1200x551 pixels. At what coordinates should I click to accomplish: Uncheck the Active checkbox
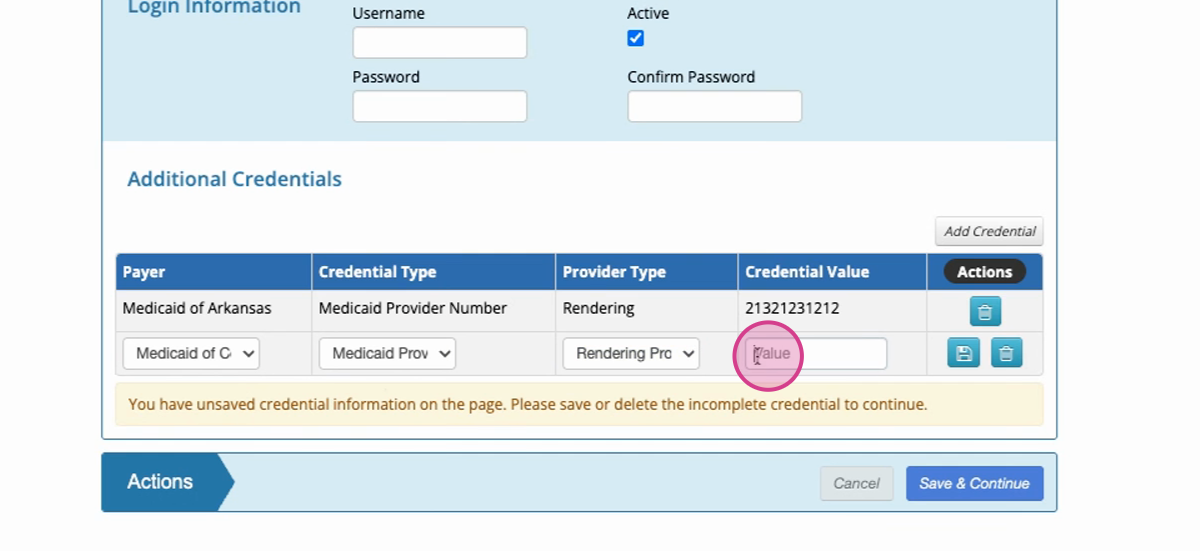[635, 38]
